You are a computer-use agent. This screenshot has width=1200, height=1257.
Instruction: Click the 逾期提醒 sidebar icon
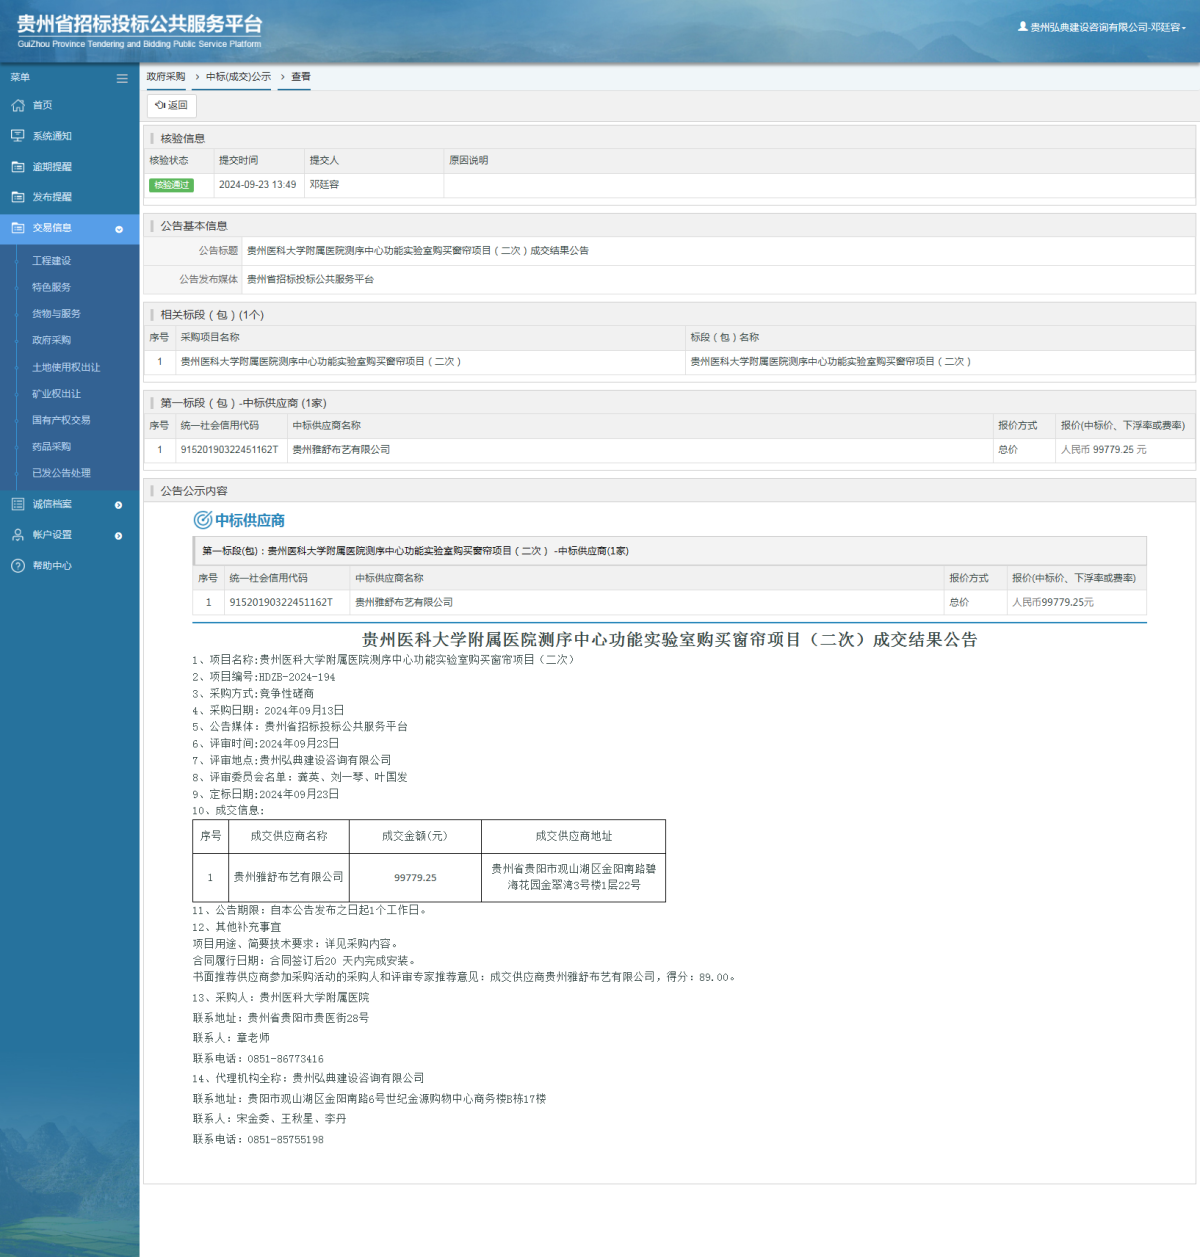point(18,167)
